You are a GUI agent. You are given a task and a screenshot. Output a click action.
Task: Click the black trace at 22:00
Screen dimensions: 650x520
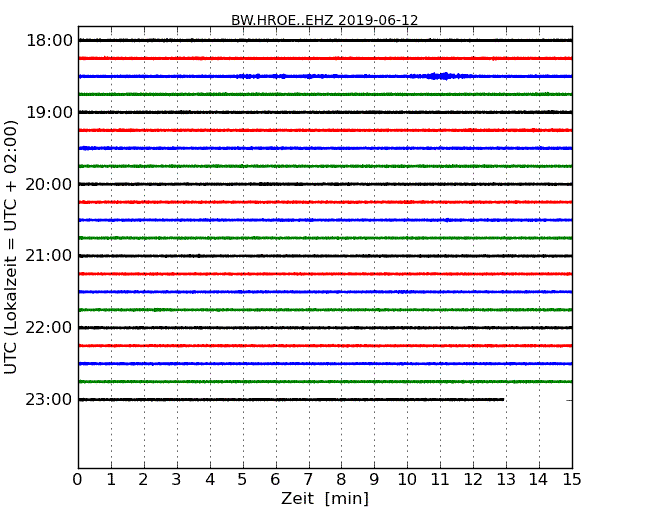[325, 328]
